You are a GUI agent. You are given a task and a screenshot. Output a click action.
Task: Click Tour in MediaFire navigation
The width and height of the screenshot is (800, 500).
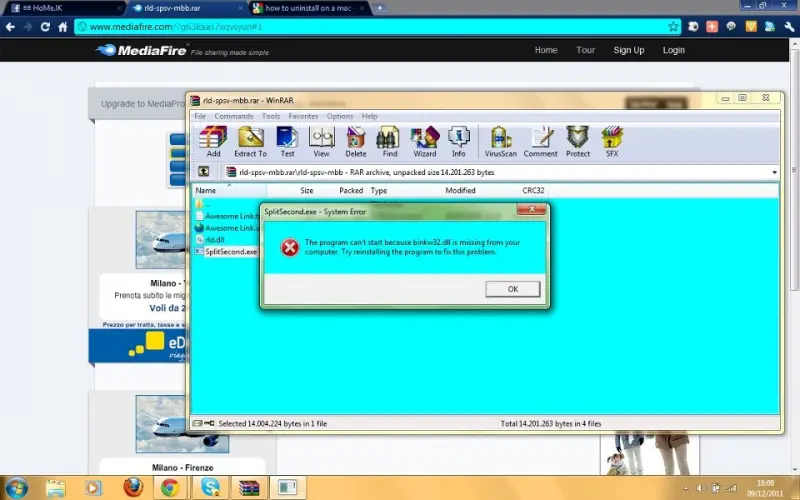point(586,50)
